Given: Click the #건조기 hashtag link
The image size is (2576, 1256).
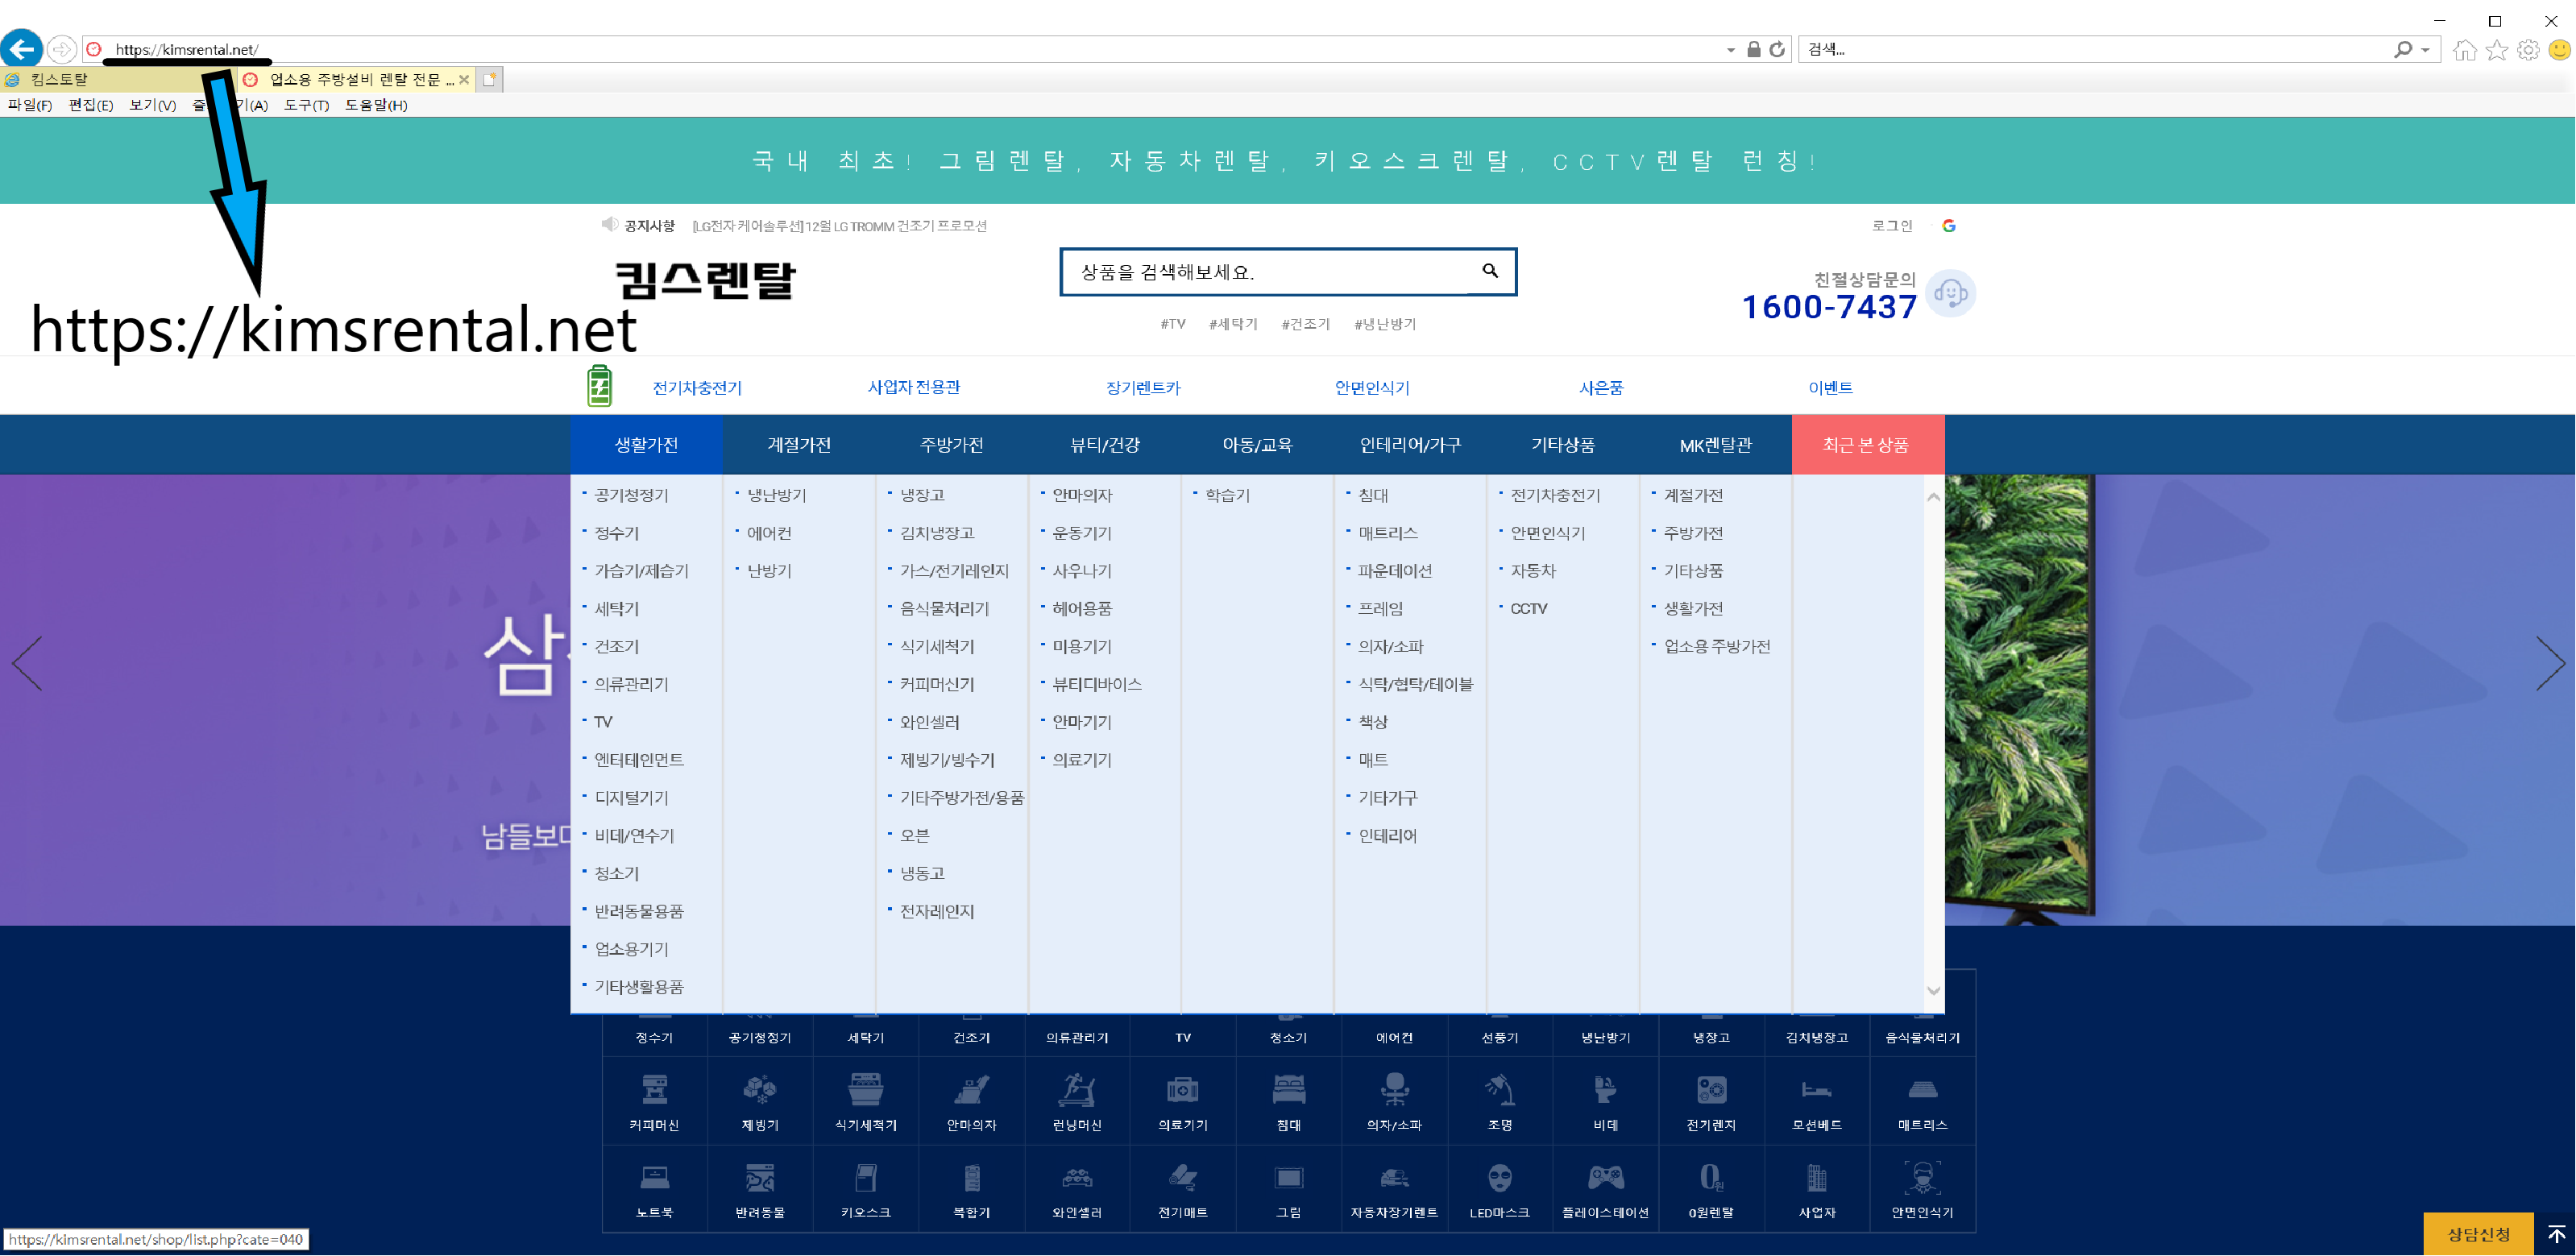Looking at the screenshot, I should click(1305, 324).
